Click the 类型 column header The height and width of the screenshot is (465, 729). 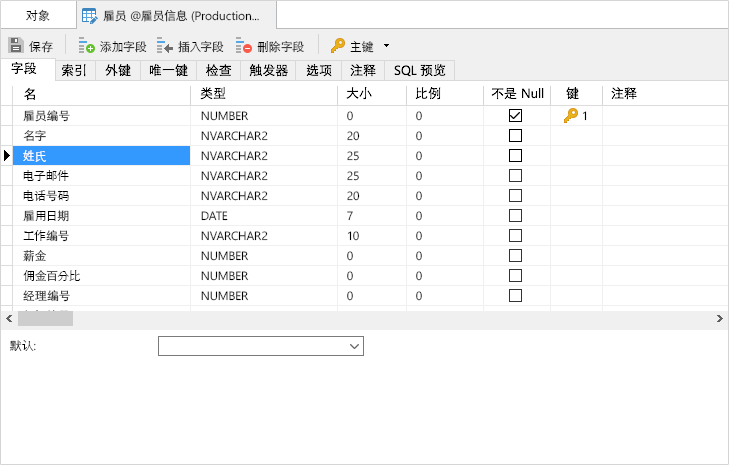click(x=213, y=93)
